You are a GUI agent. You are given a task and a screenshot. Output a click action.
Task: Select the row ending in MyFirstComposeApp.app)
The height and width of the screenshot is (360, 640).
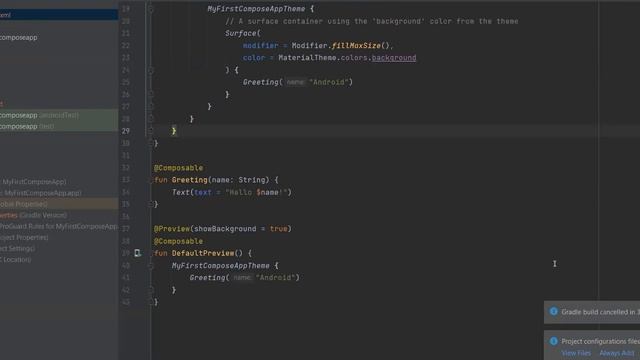[59, 193]
